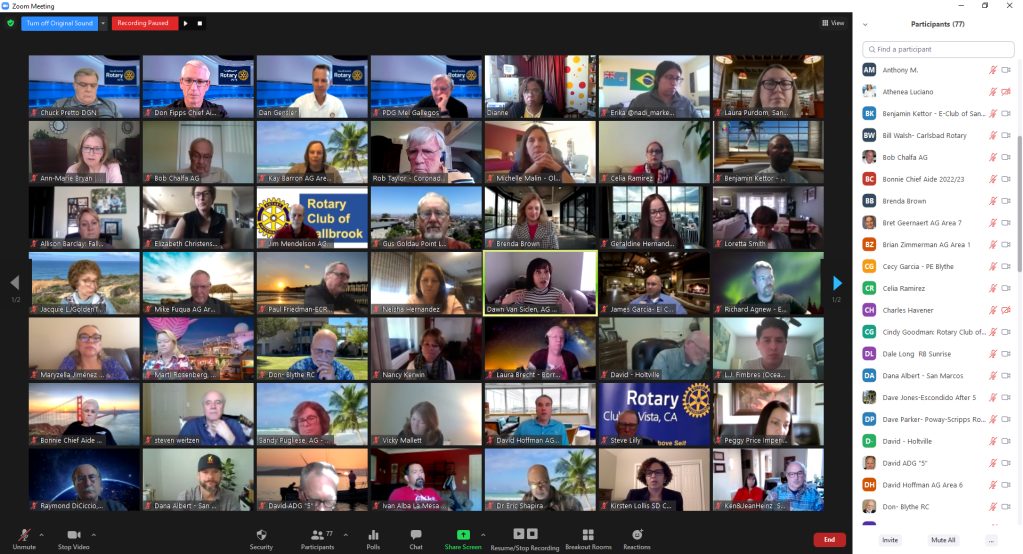
Task: Open the Chat panel
Action: (415, 539)
